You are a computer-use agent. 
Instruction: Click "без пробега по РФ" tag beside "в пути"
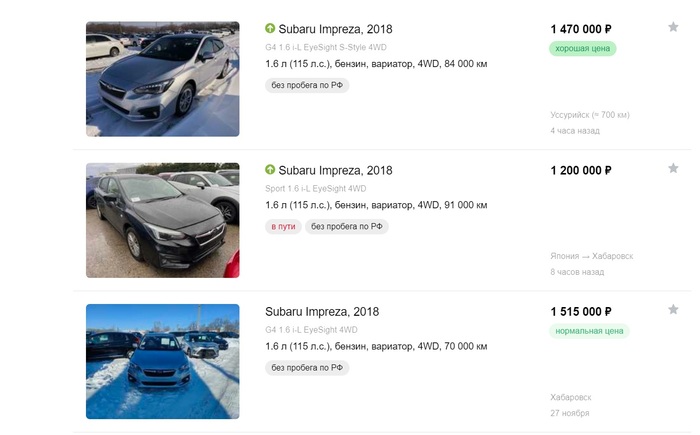click(346, 227)
